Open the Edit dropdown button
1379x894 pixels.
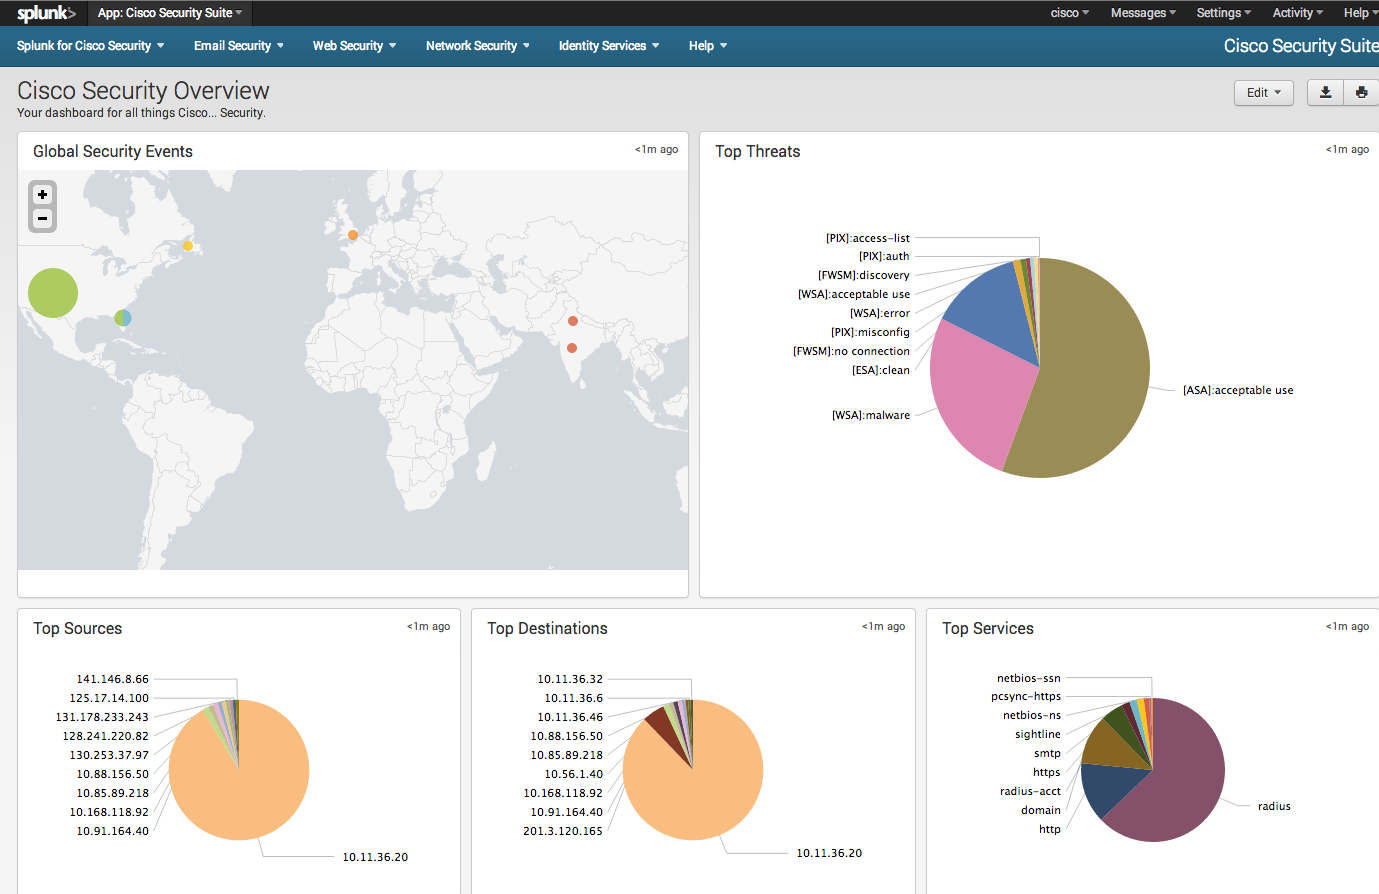[1263, 93]
